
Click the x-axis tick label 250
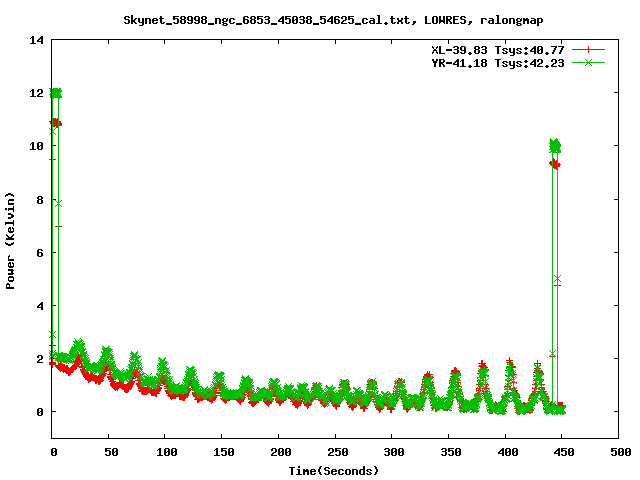(x=338, y=452)
